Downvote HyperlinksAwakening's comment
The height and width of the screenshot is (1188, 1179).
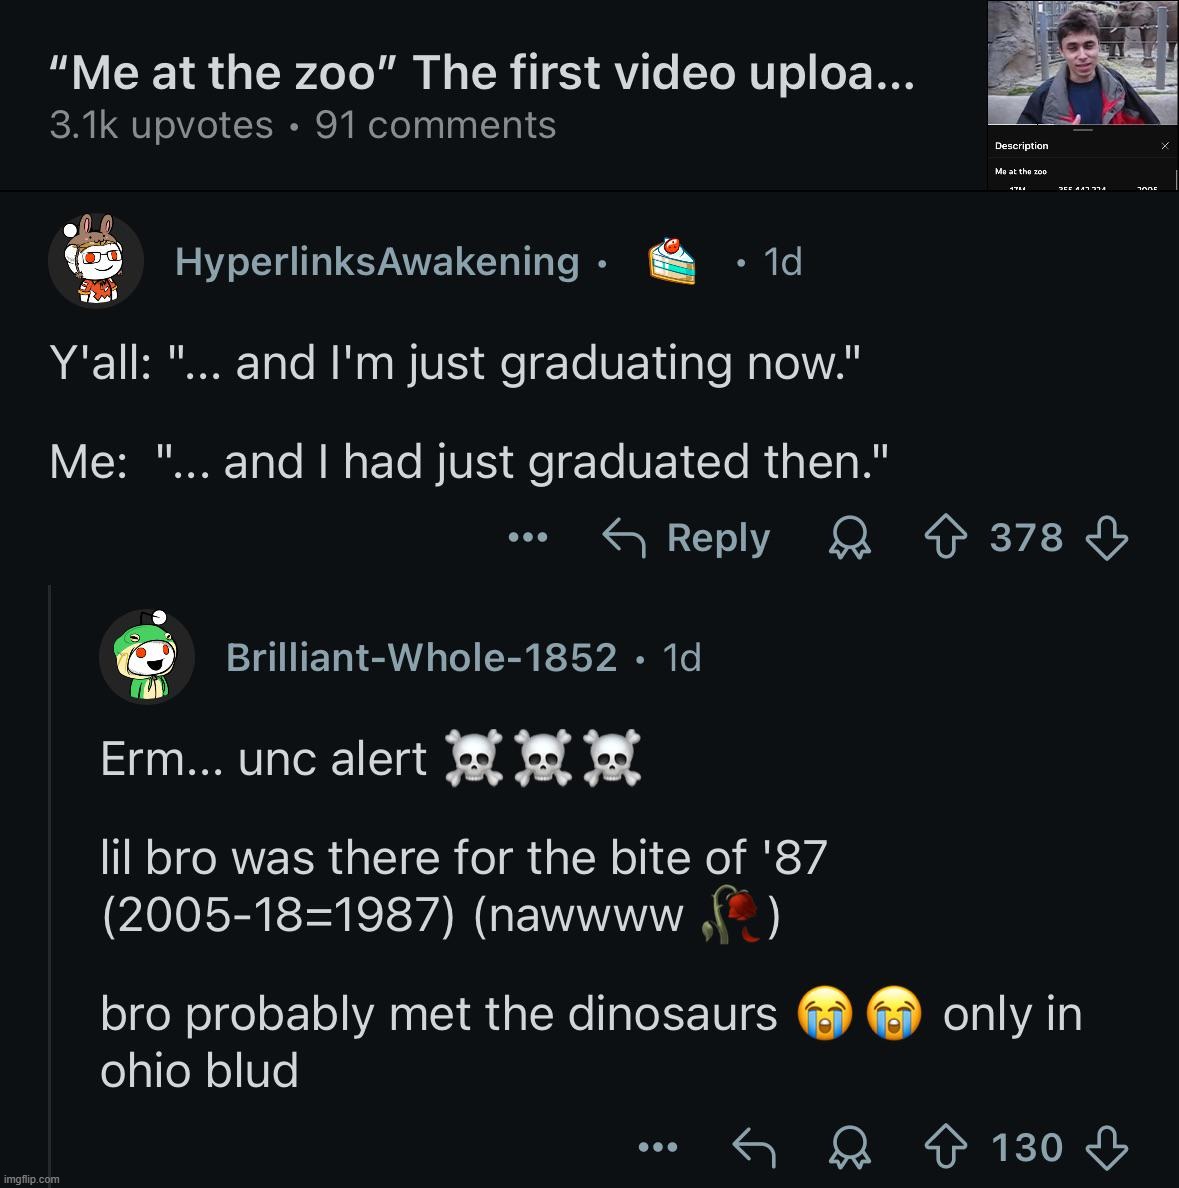[1106, 539]
